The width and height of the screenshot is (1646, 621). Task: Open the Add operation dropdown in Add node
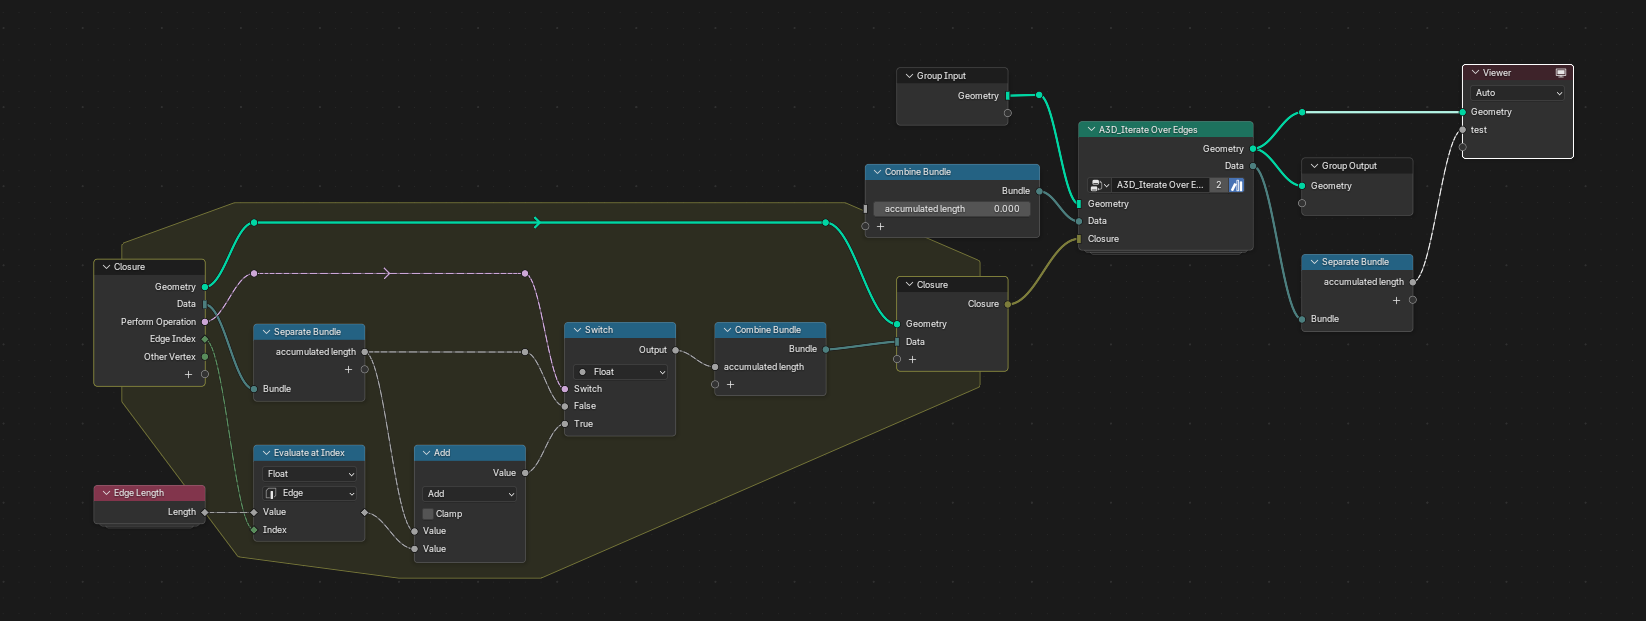[470, 494]
